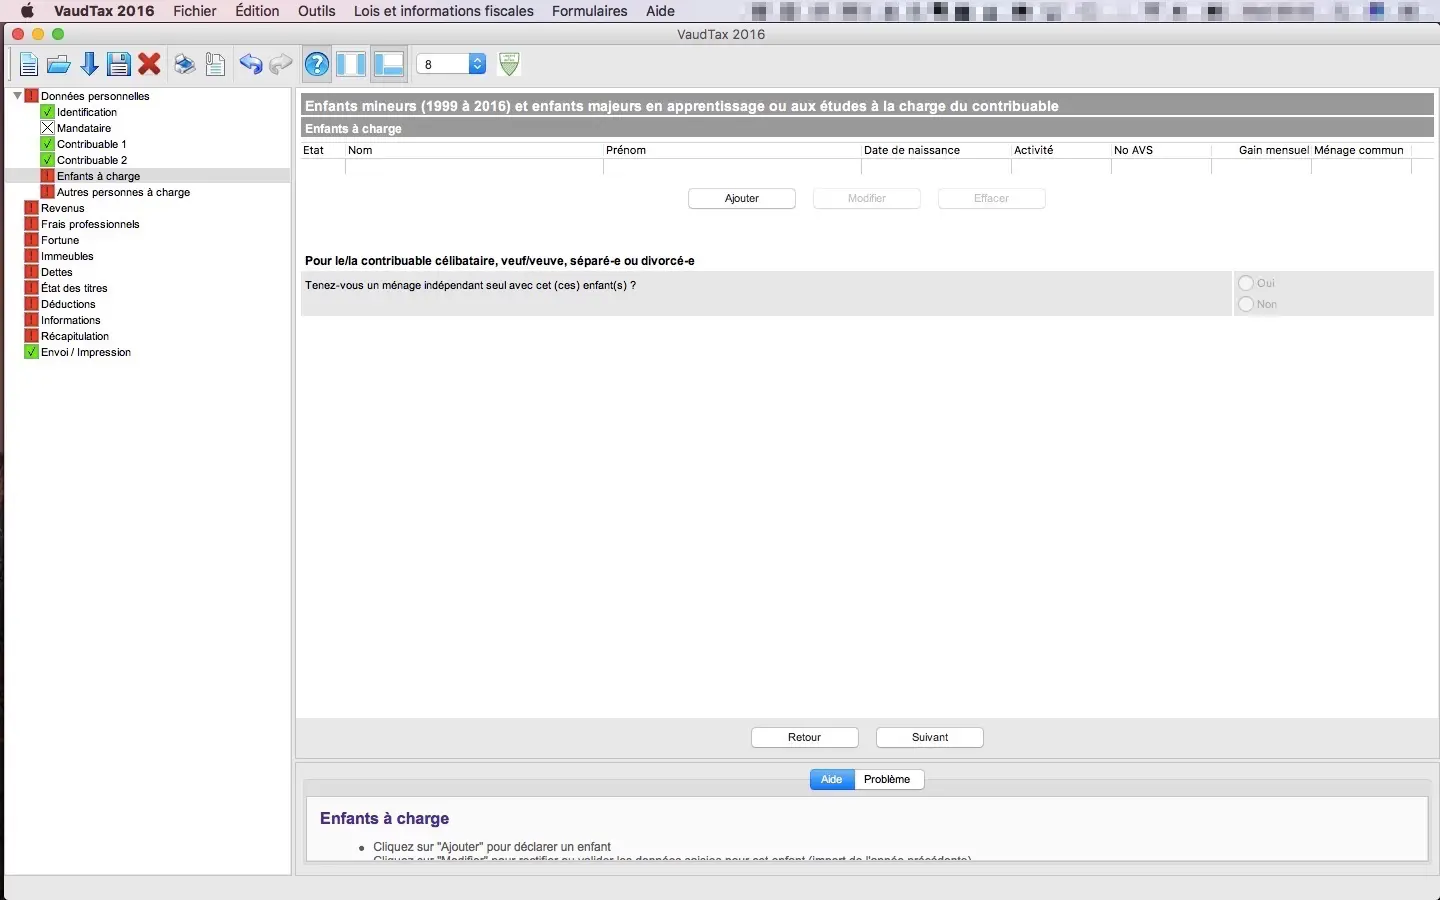Click the Nom column header
The width and height of the screenshot is (1440, 900).
point(474,150)
